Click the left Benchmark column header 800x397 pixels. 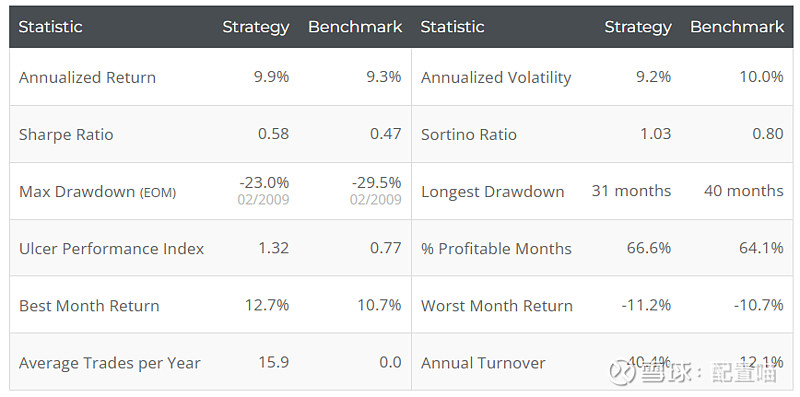pos(355,27)
